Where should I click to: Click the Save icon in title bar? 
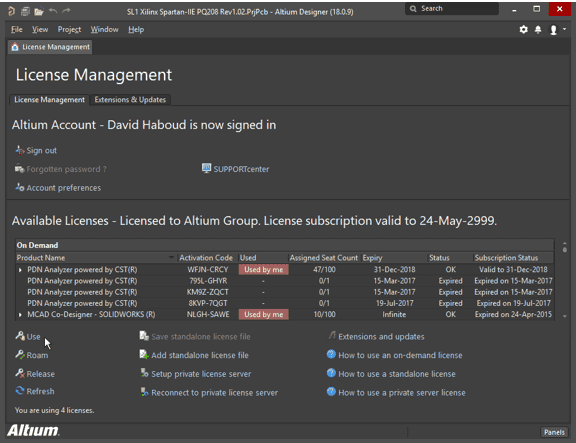(25, 11)
